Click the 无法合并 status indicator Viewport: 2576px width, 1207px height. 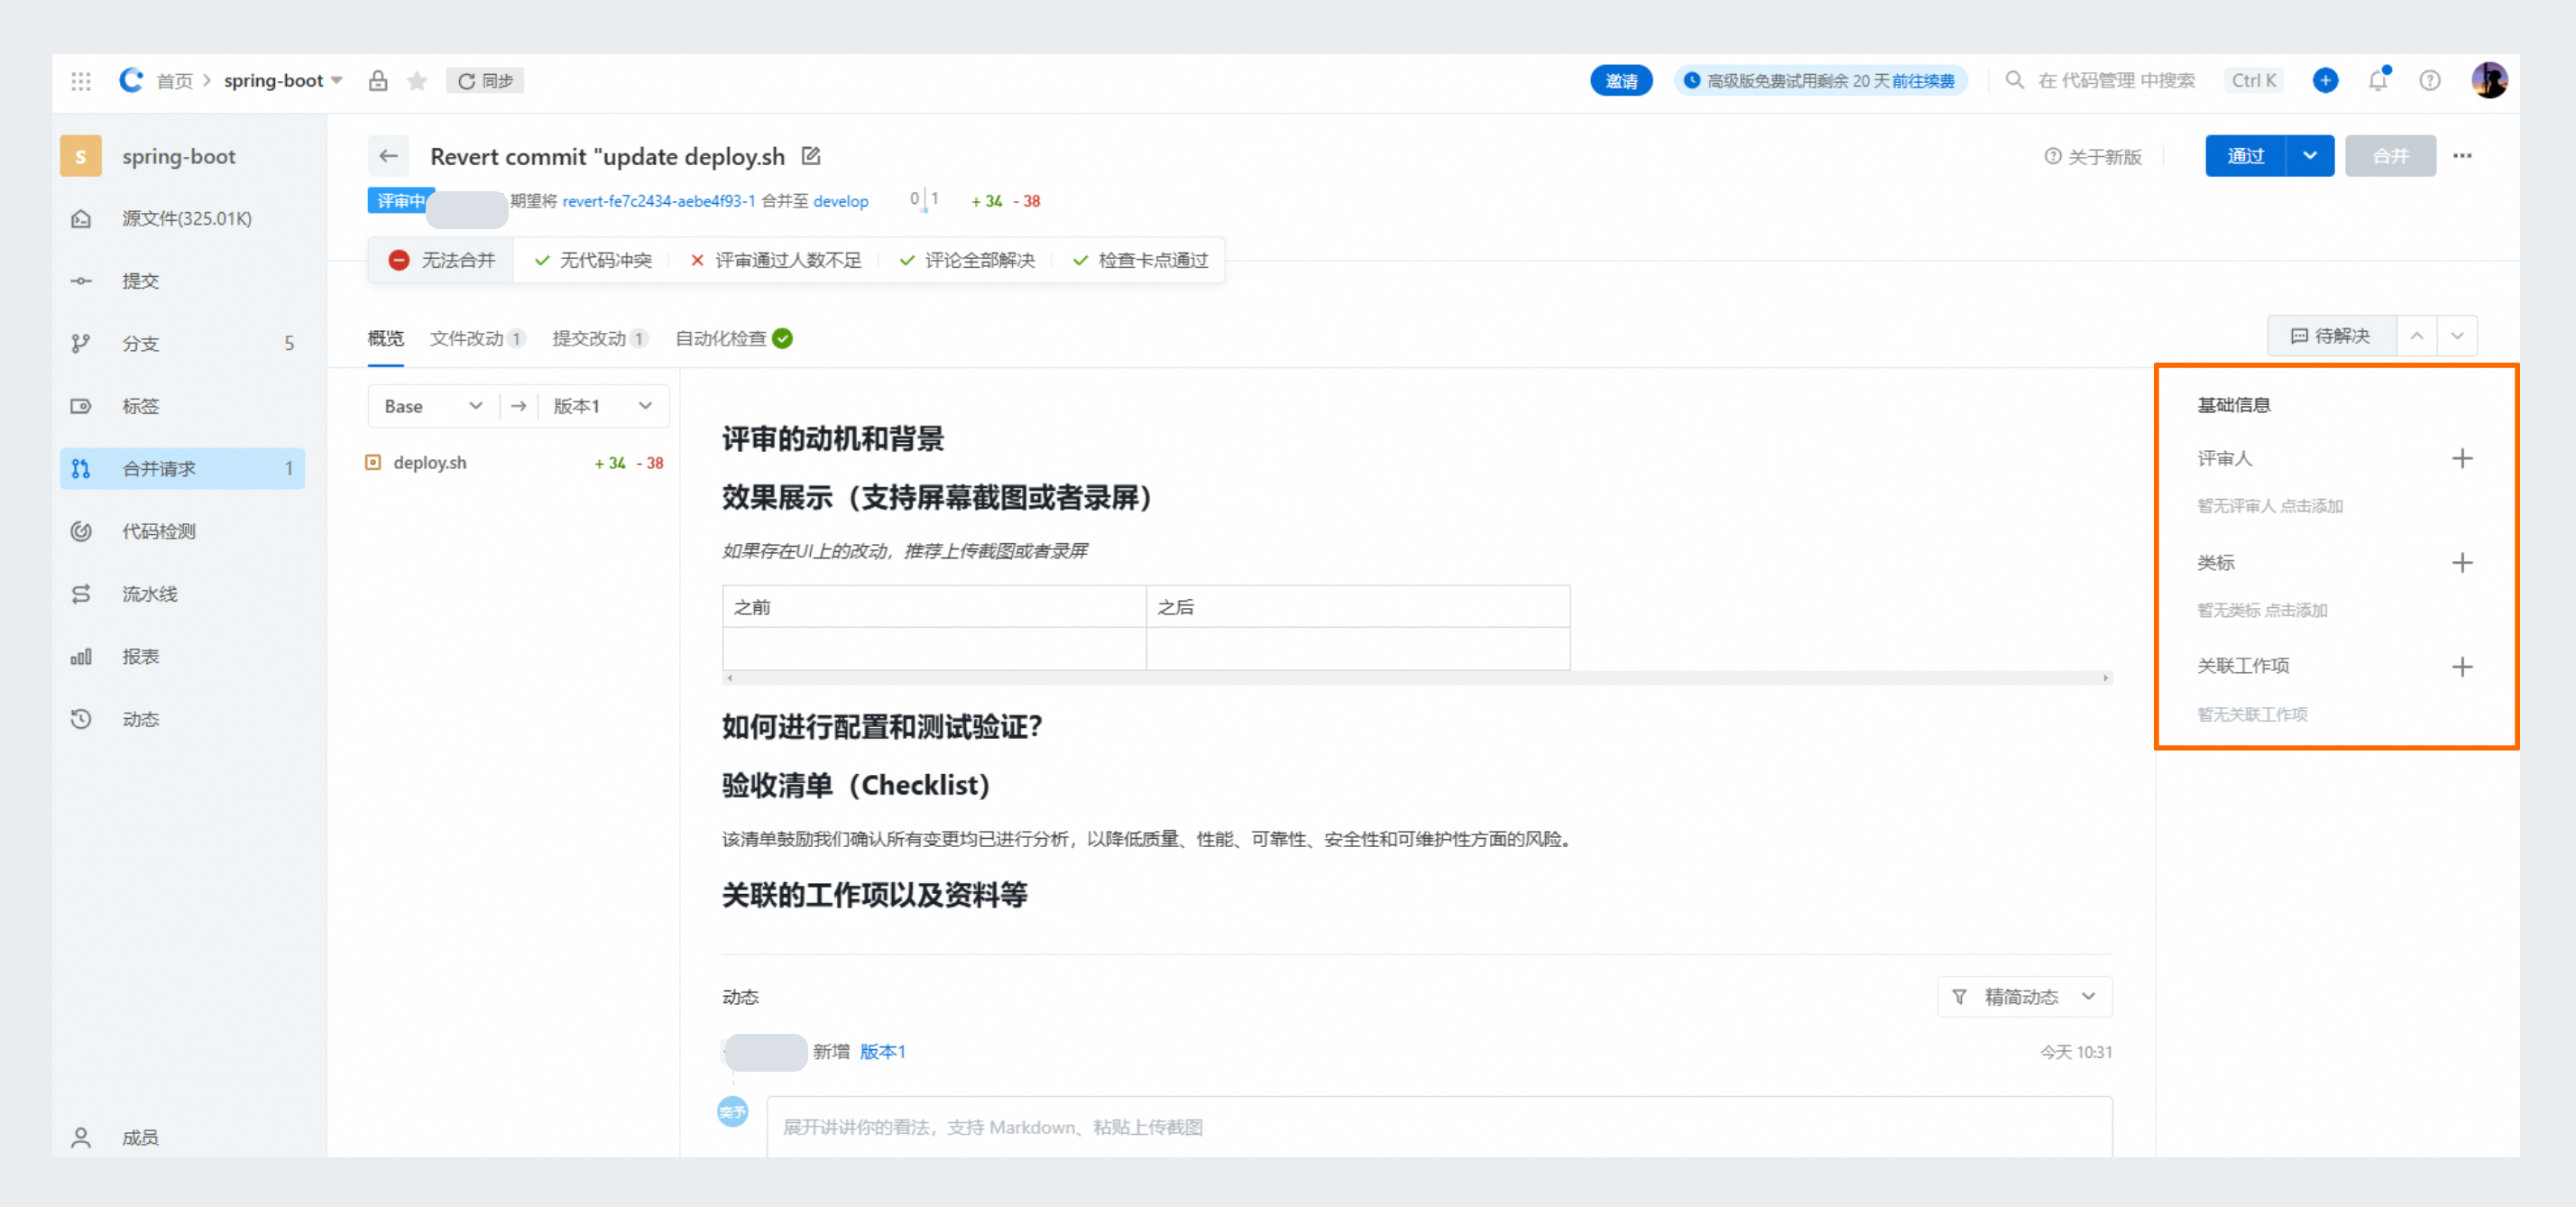point(442,260)
